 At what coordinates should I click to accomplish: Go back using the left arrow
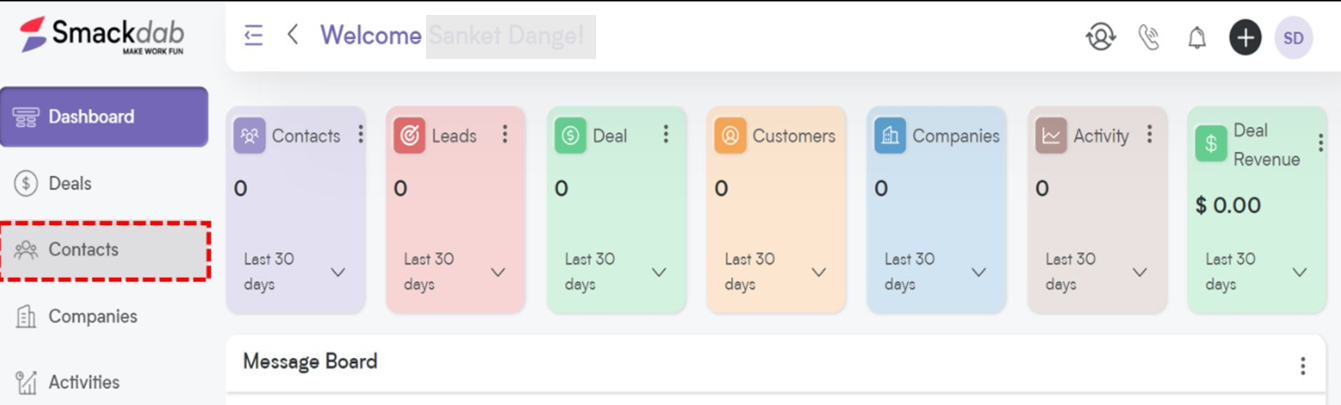293,35
